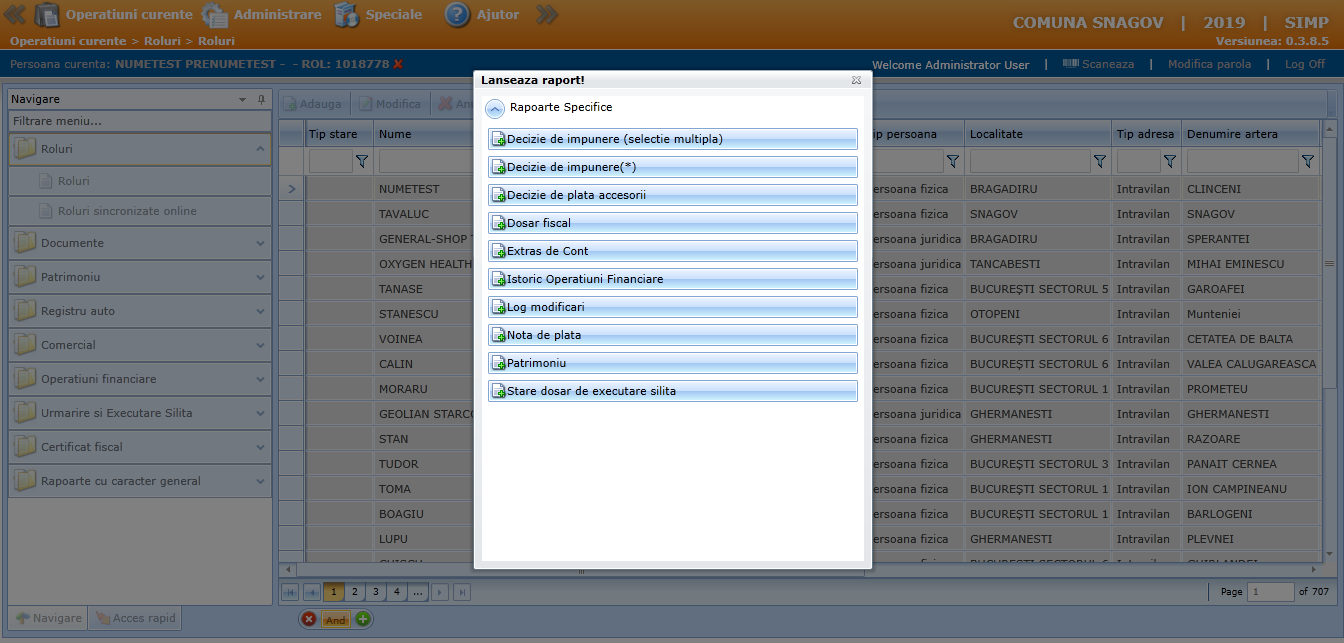Click filter funnel icon under Localitate column

[1100, 161]
